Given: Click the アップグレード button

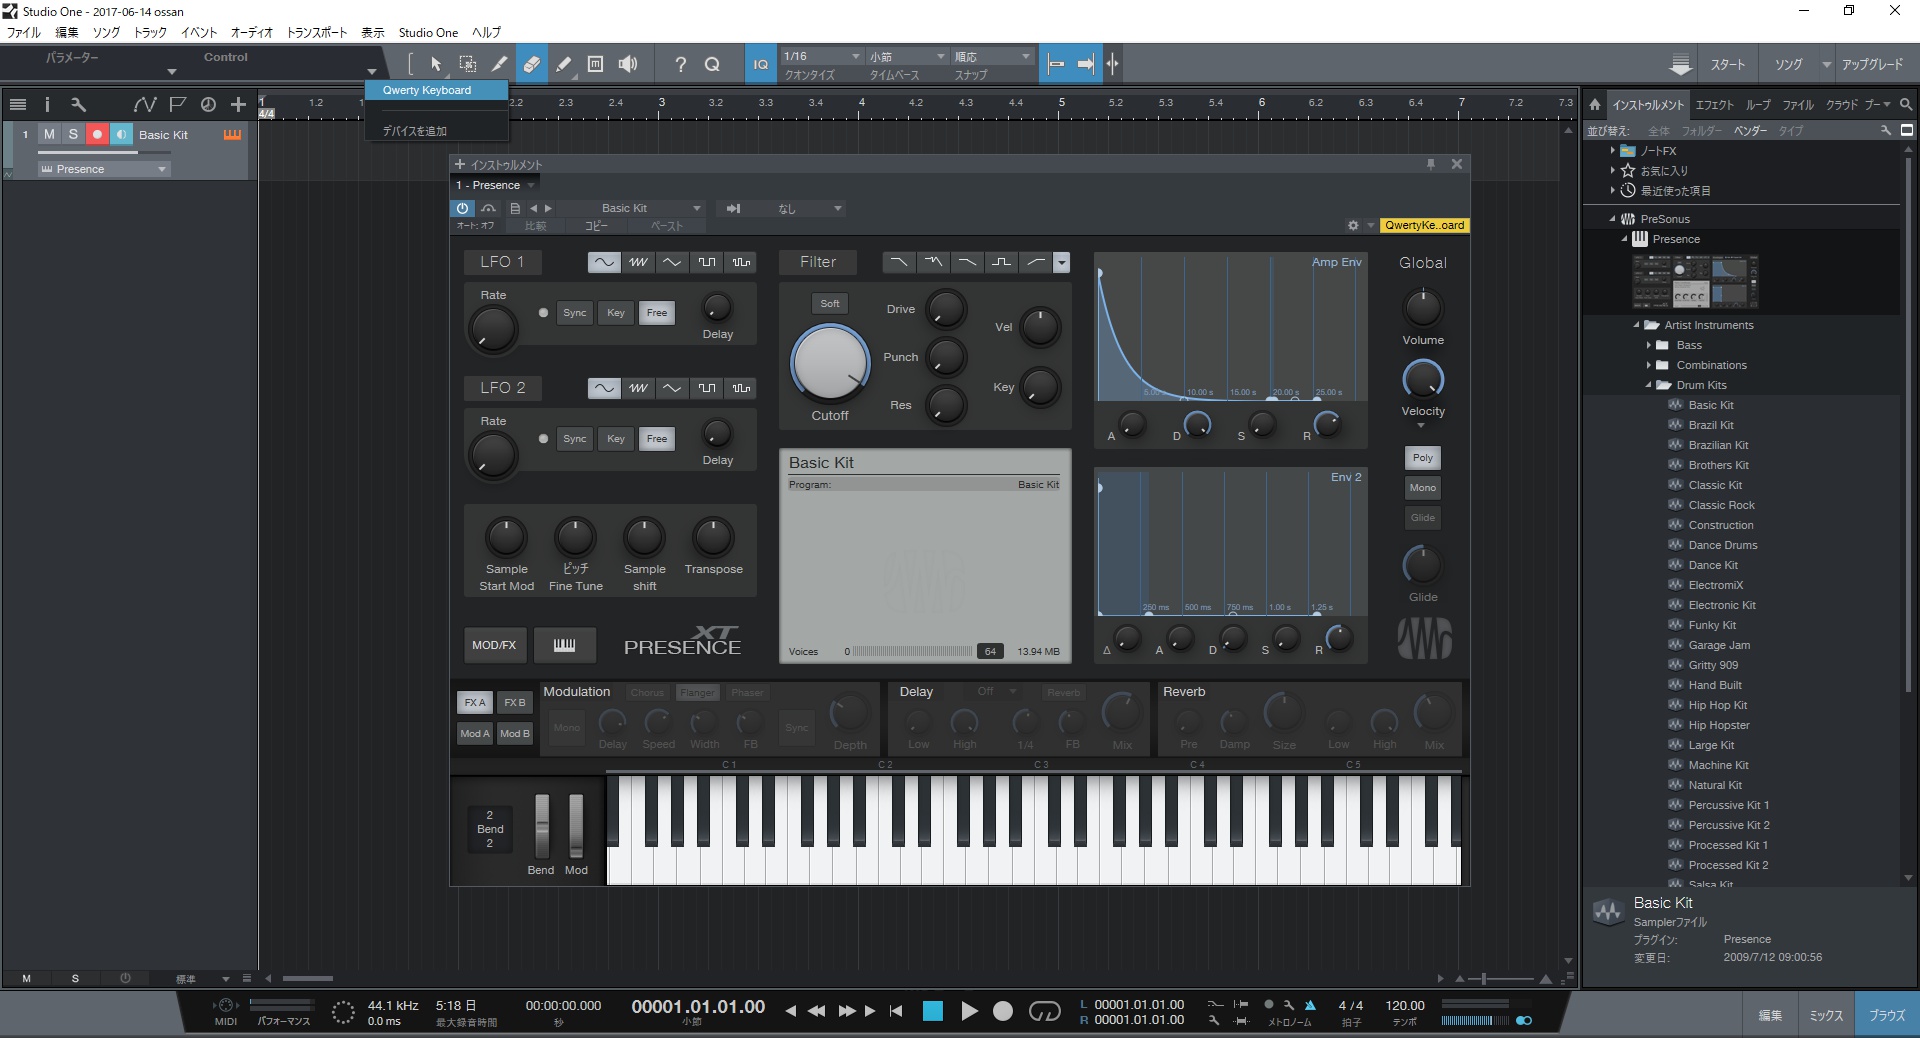Looking at the screenshot, I should [x=1872, y=64].
